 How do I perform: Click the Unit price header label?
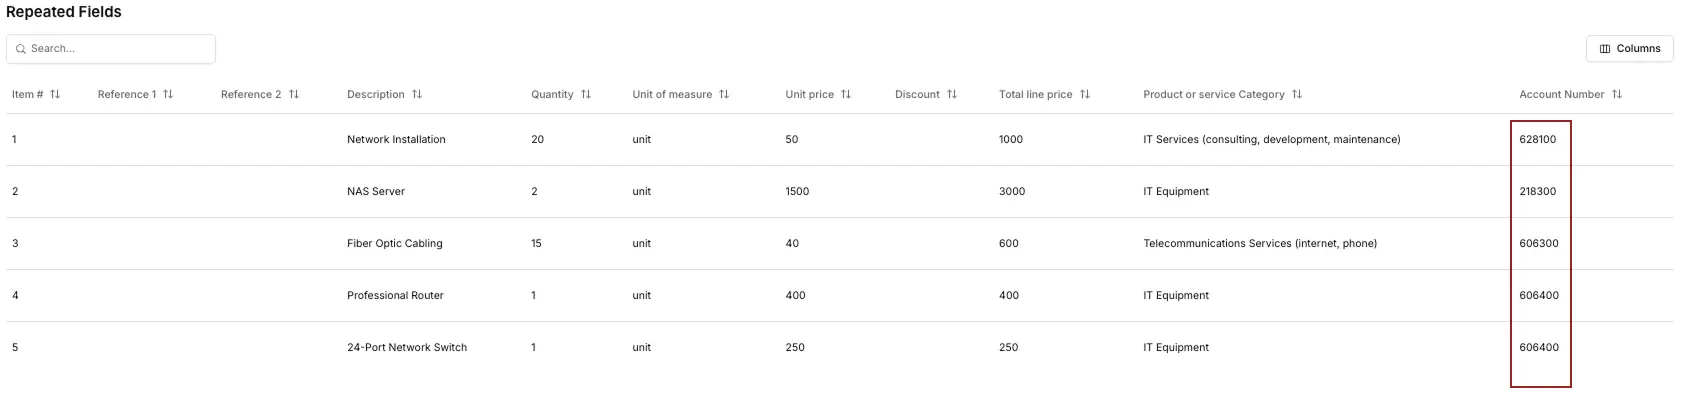point(809,94)
